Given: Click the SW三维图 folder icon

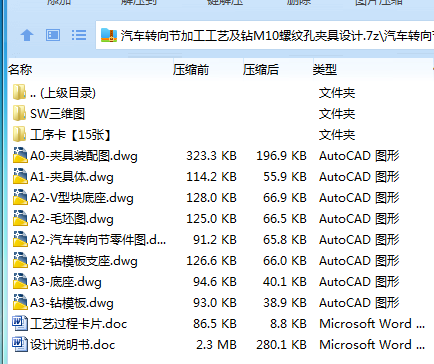Looking at the screenshot, I should 19,113.
